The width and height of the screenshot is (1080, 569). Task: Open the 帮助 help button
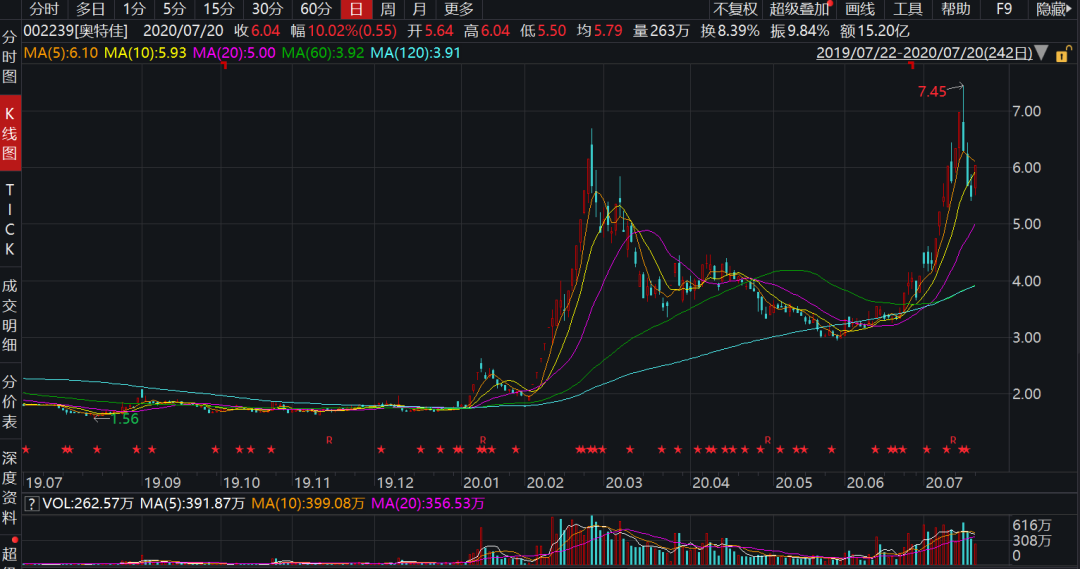click(955, 10)
